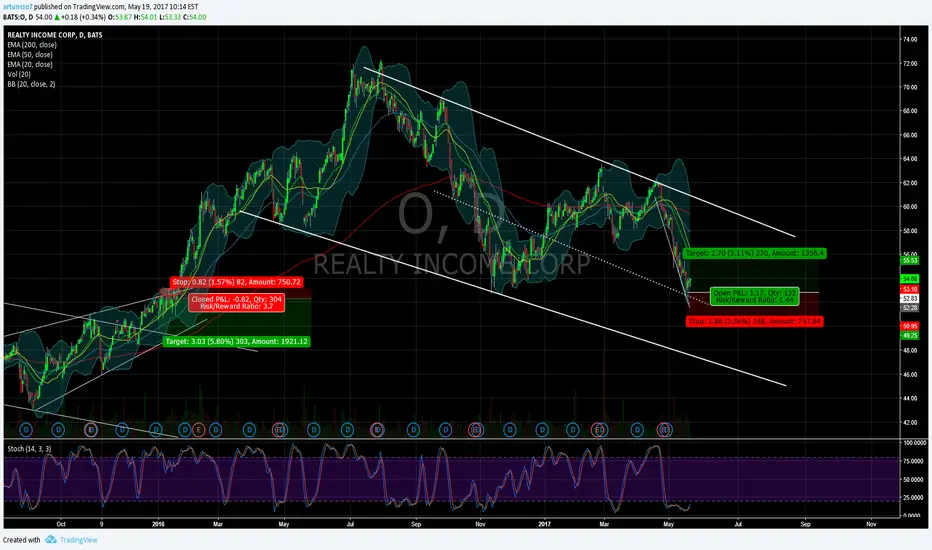Click the 54.00 current price tag
This screenshot has width=932, height=550.
click(910, 279)
